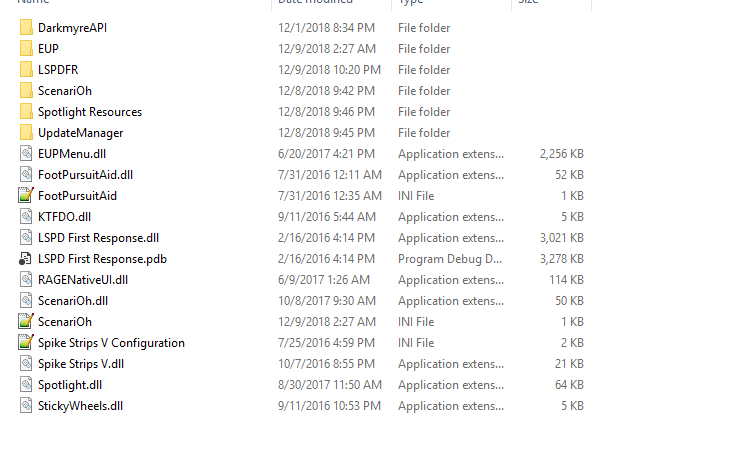Select the ScenariOh.dll file name

pyautogui.click(x=73, y=301)
